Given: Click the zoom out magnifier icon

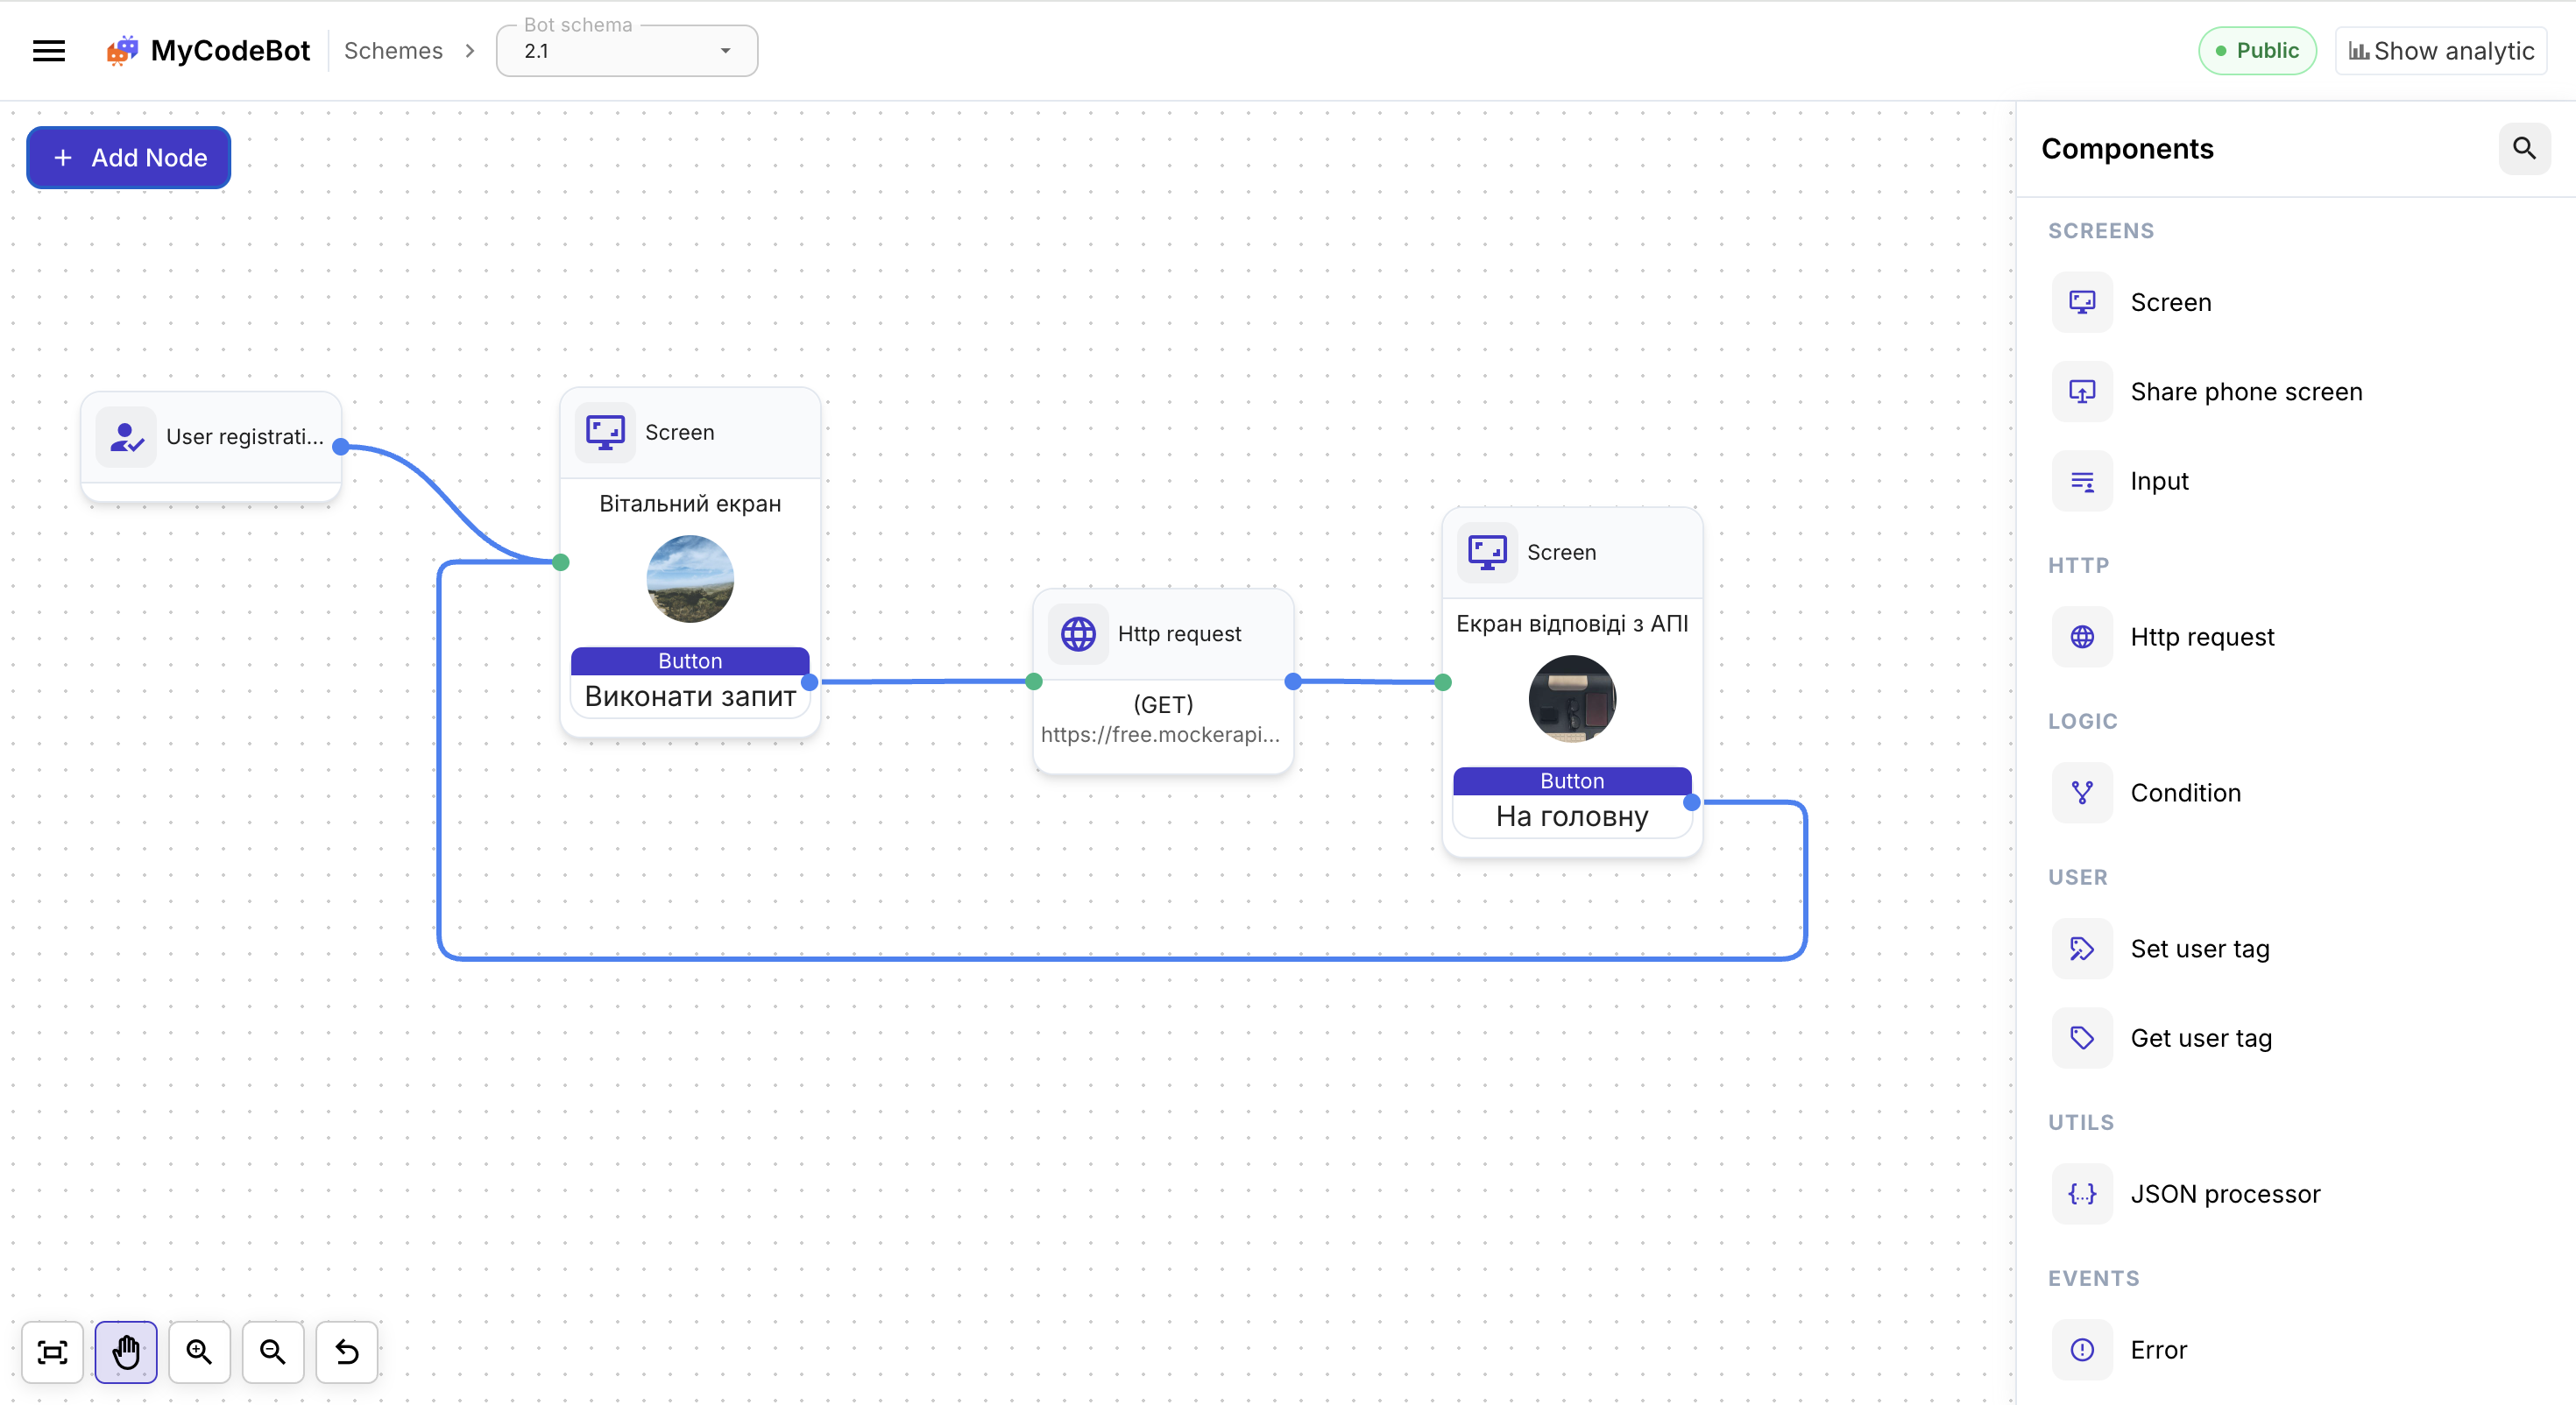Looking at the screenshot, I should click(272, 1352).
